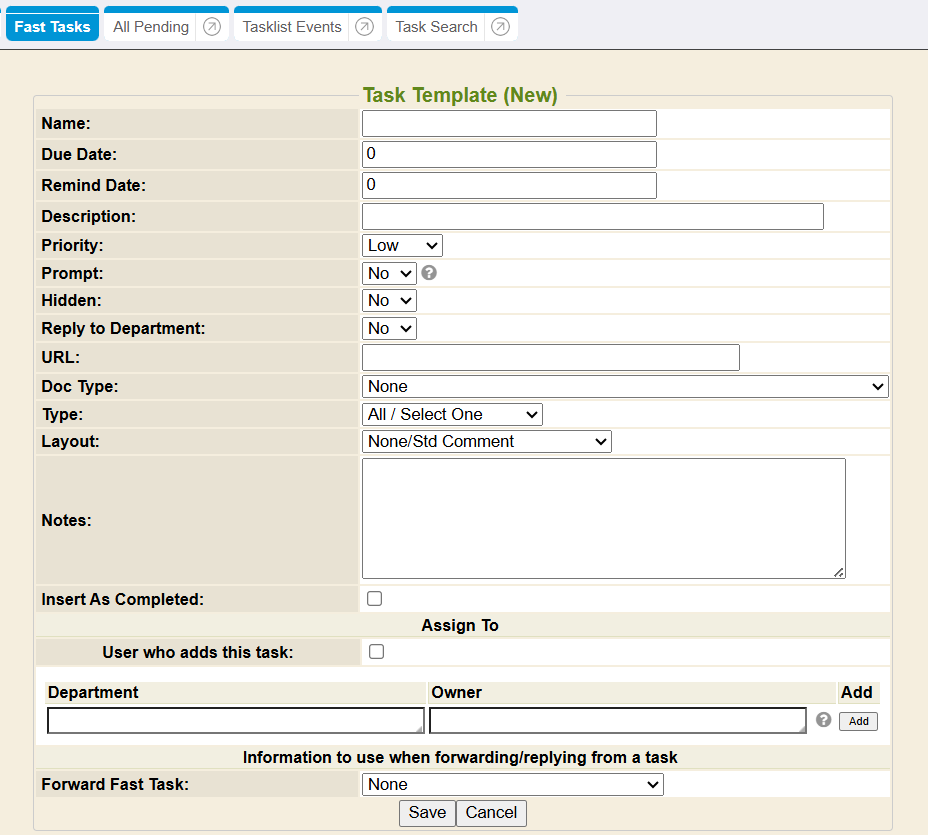
Task: Click the Save button
Action: point(427,813)
